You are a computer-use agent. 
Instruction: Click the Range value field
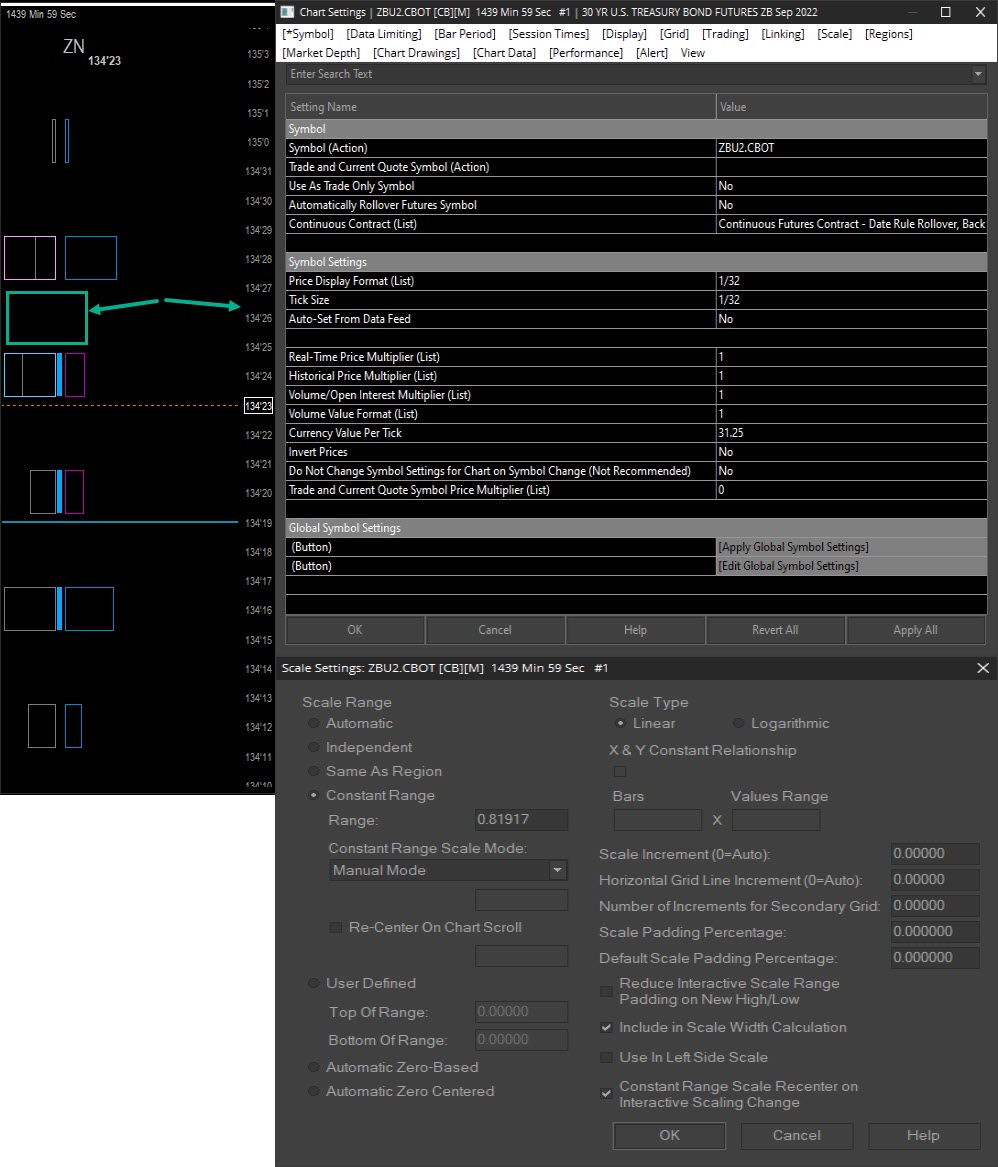(521, 819)
